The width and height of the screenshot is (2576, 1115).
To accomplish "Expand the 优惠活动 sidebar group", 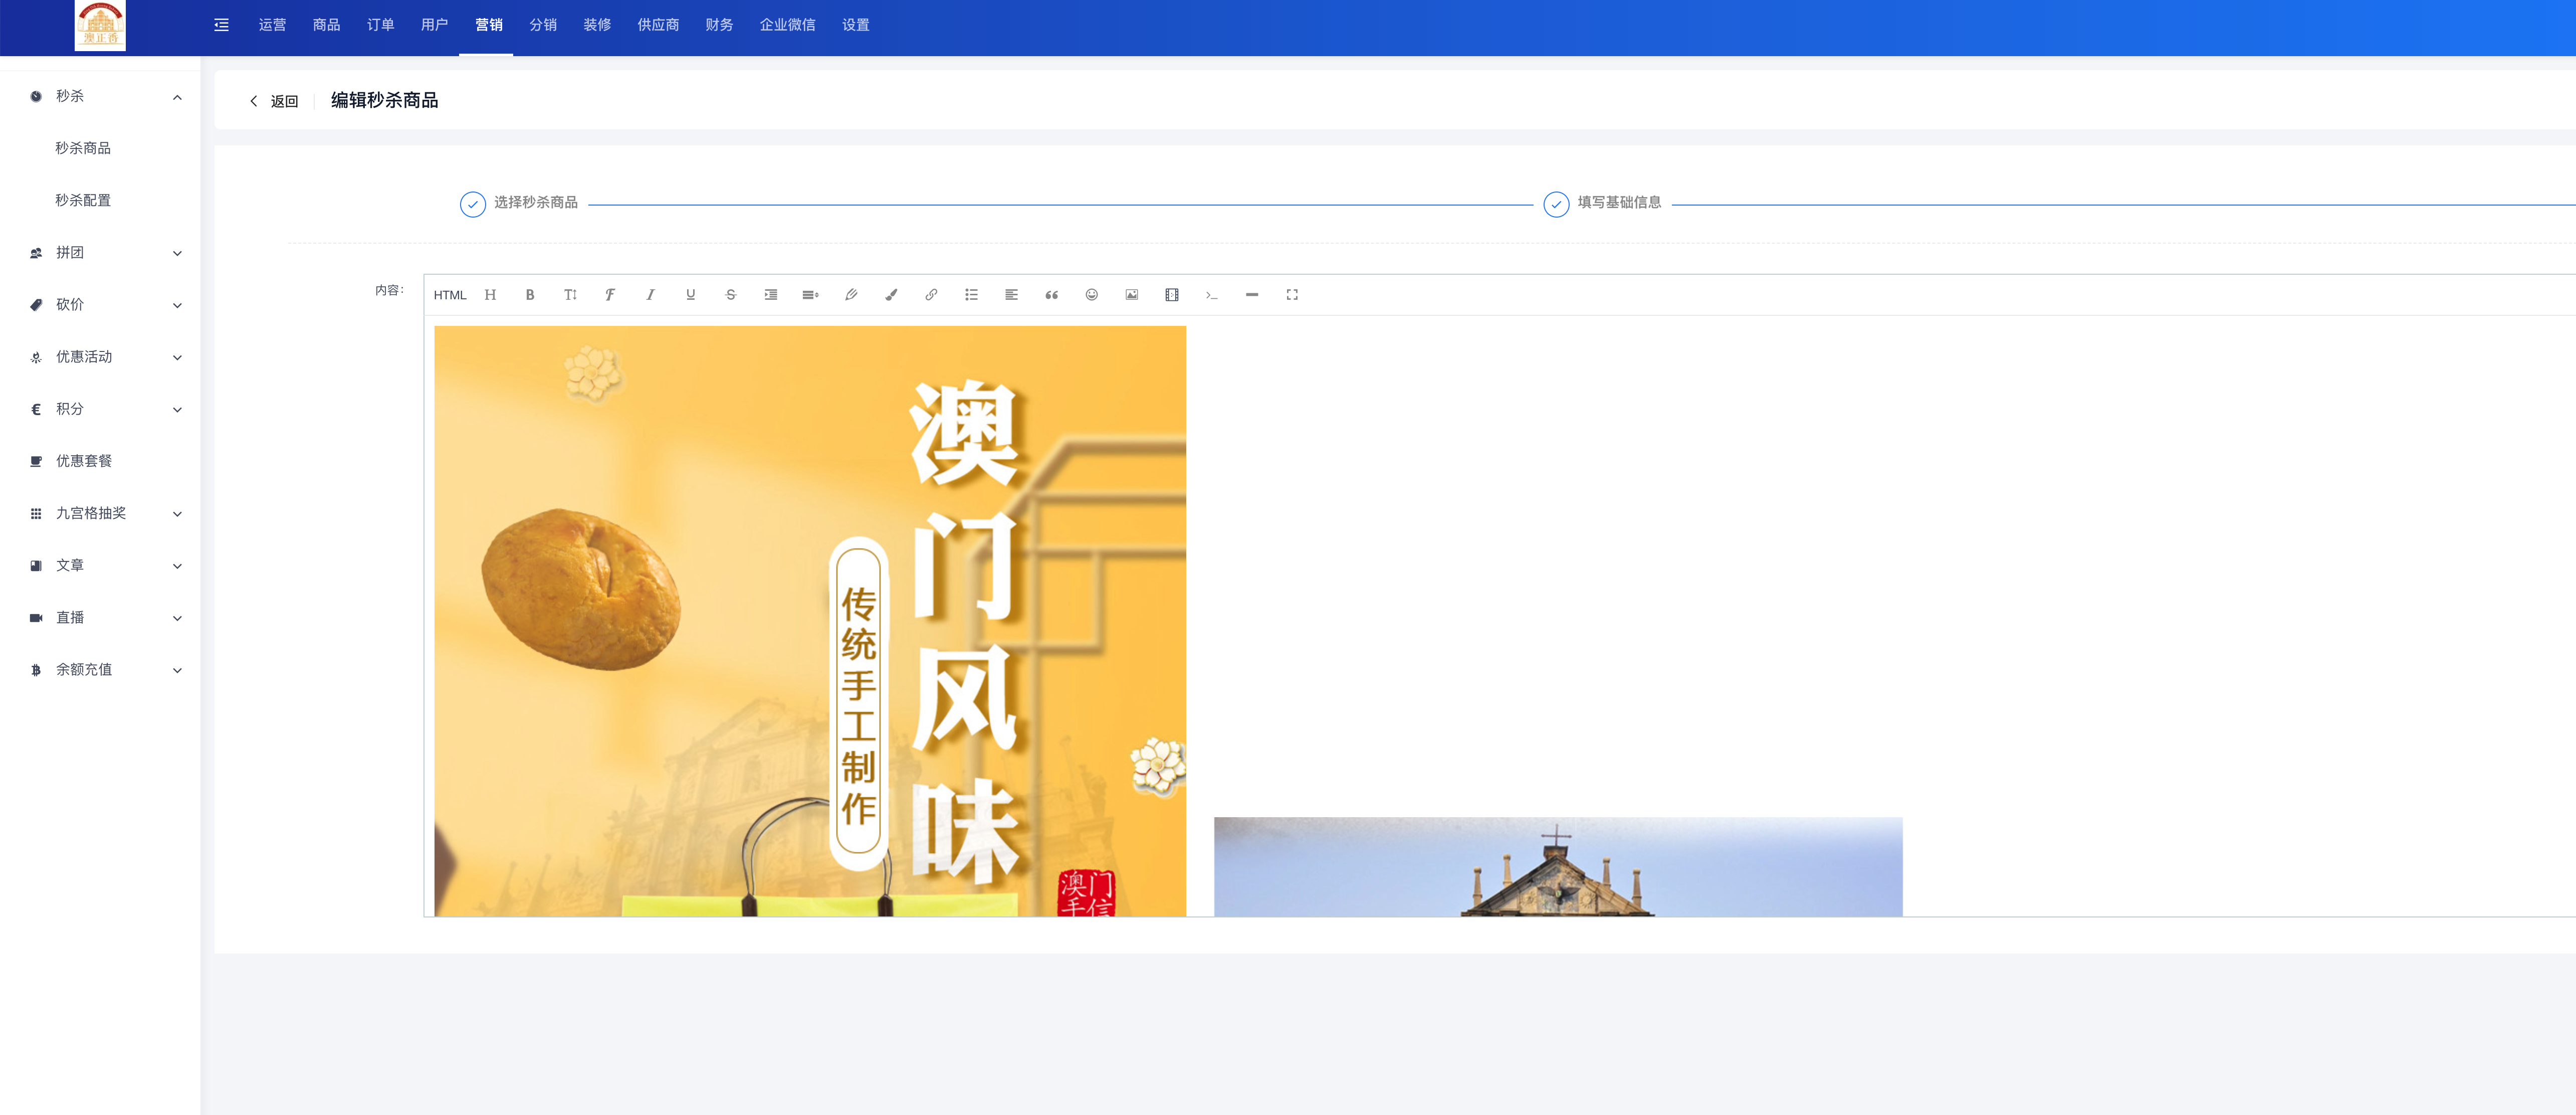I will pyautogui.click(x=100, y=357).
